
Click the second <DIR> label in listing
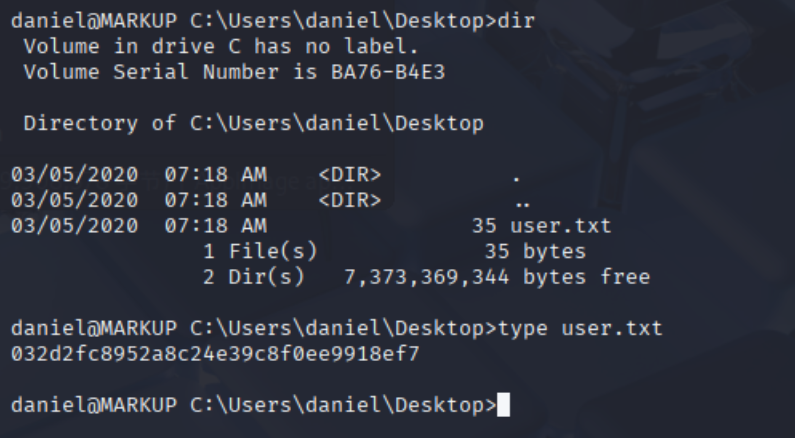[x=350, y=200]
